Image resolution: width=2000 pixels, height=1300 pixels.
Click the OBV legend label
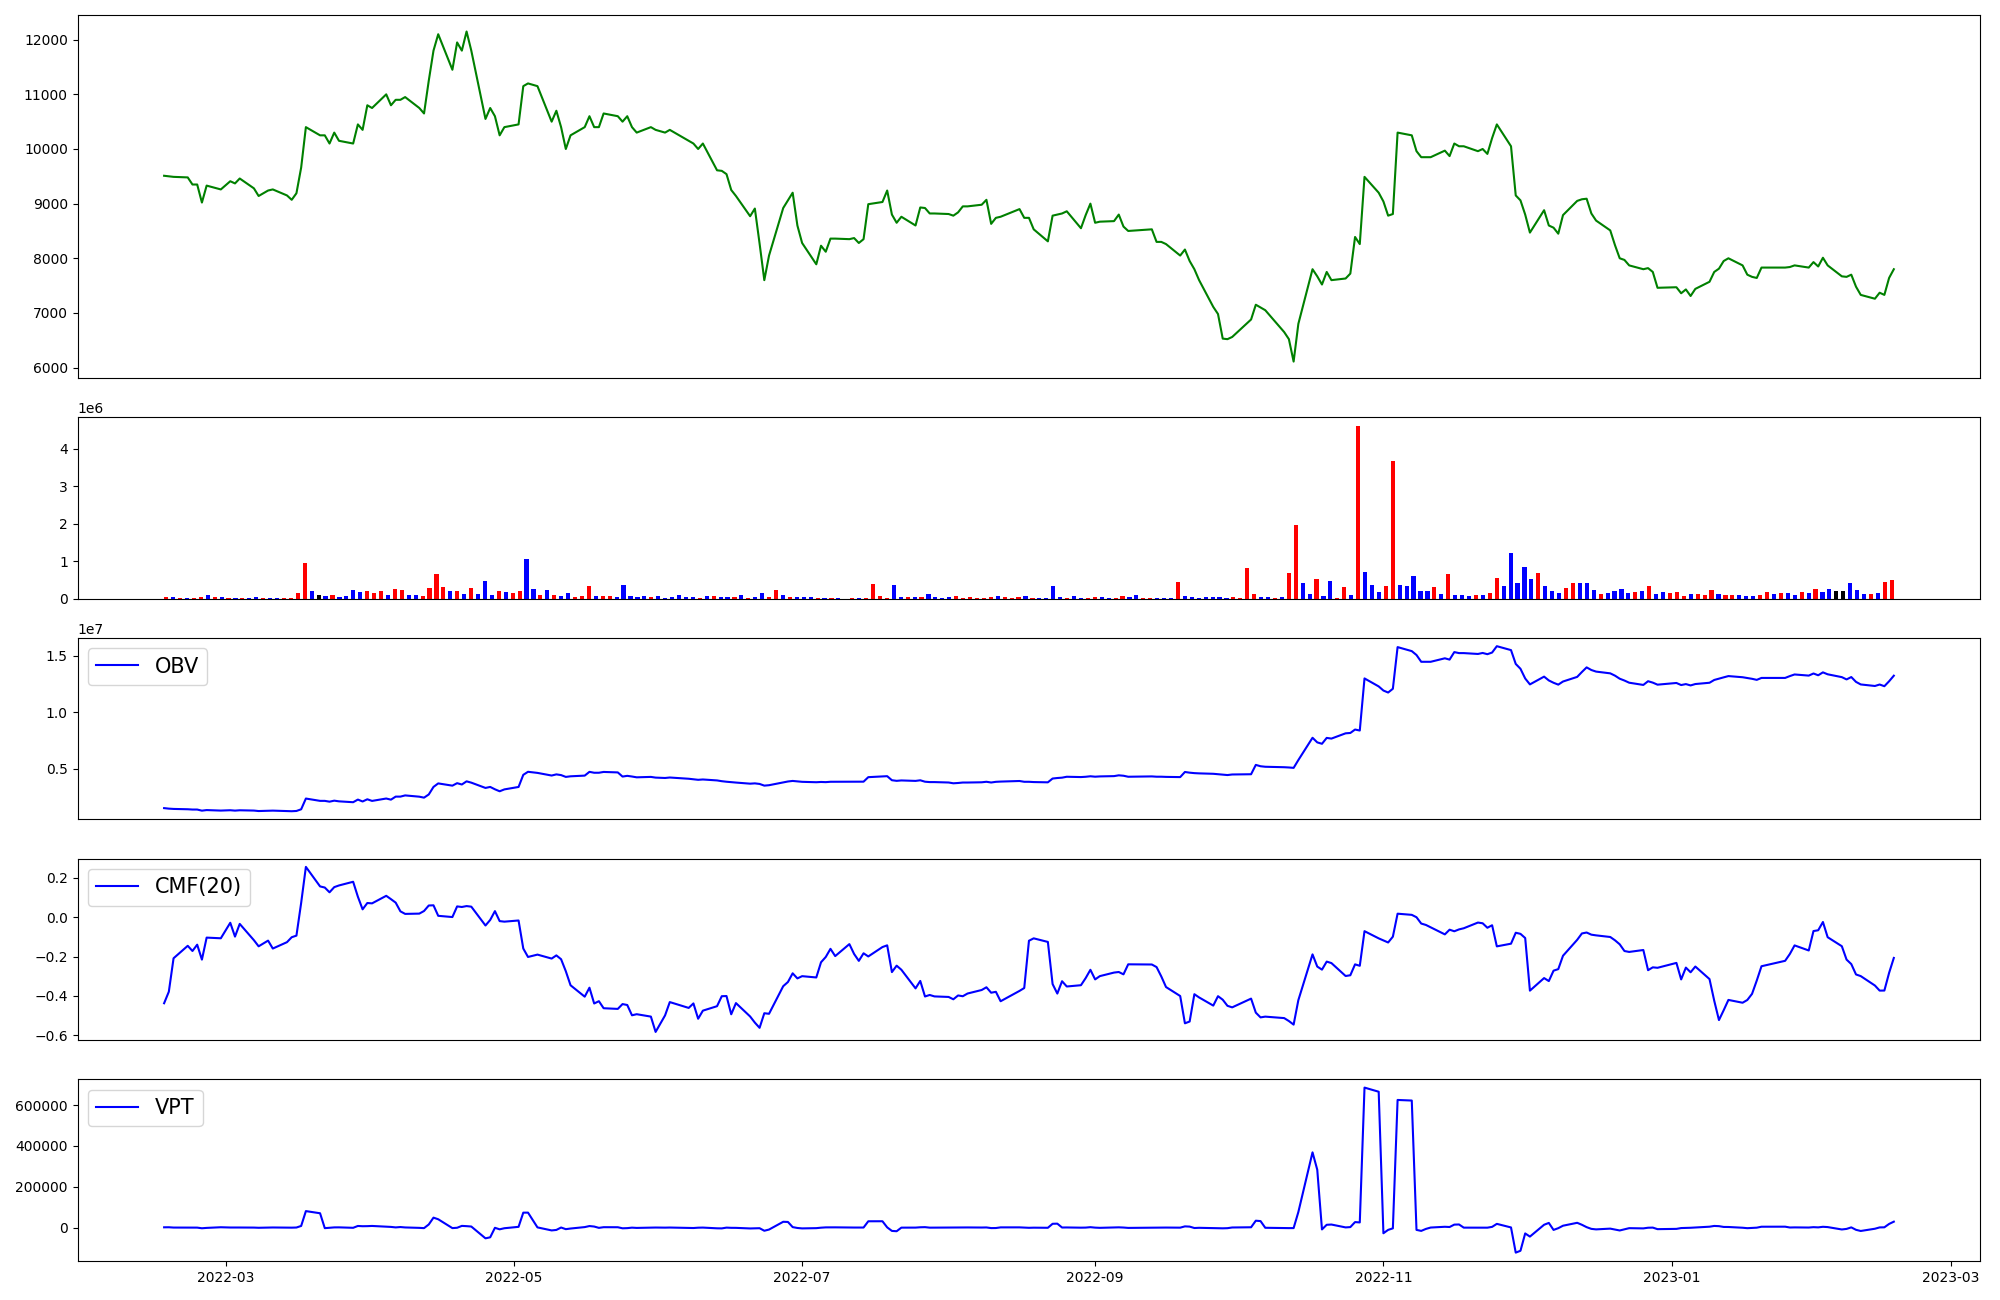(176, 666)
